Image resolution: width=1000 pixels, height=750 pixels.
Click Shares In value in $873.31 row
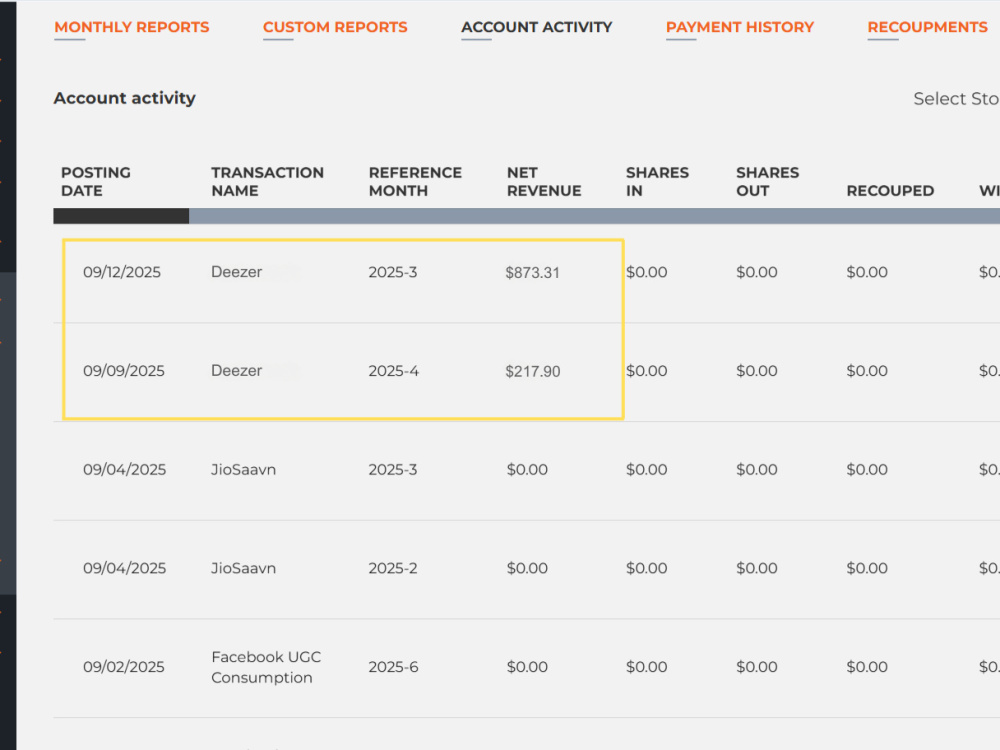click(x=647, y=272)
